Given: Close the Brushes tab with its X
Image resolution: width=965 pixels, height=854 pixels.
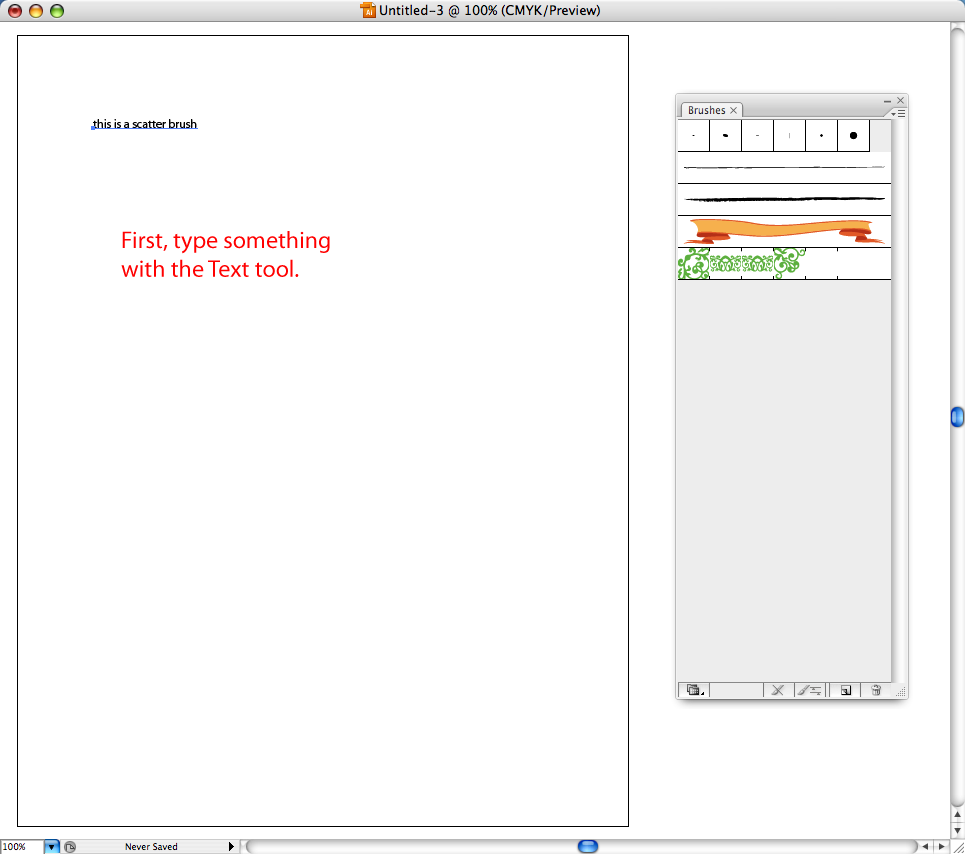Looking at the screenshot, I should point(734,110).
